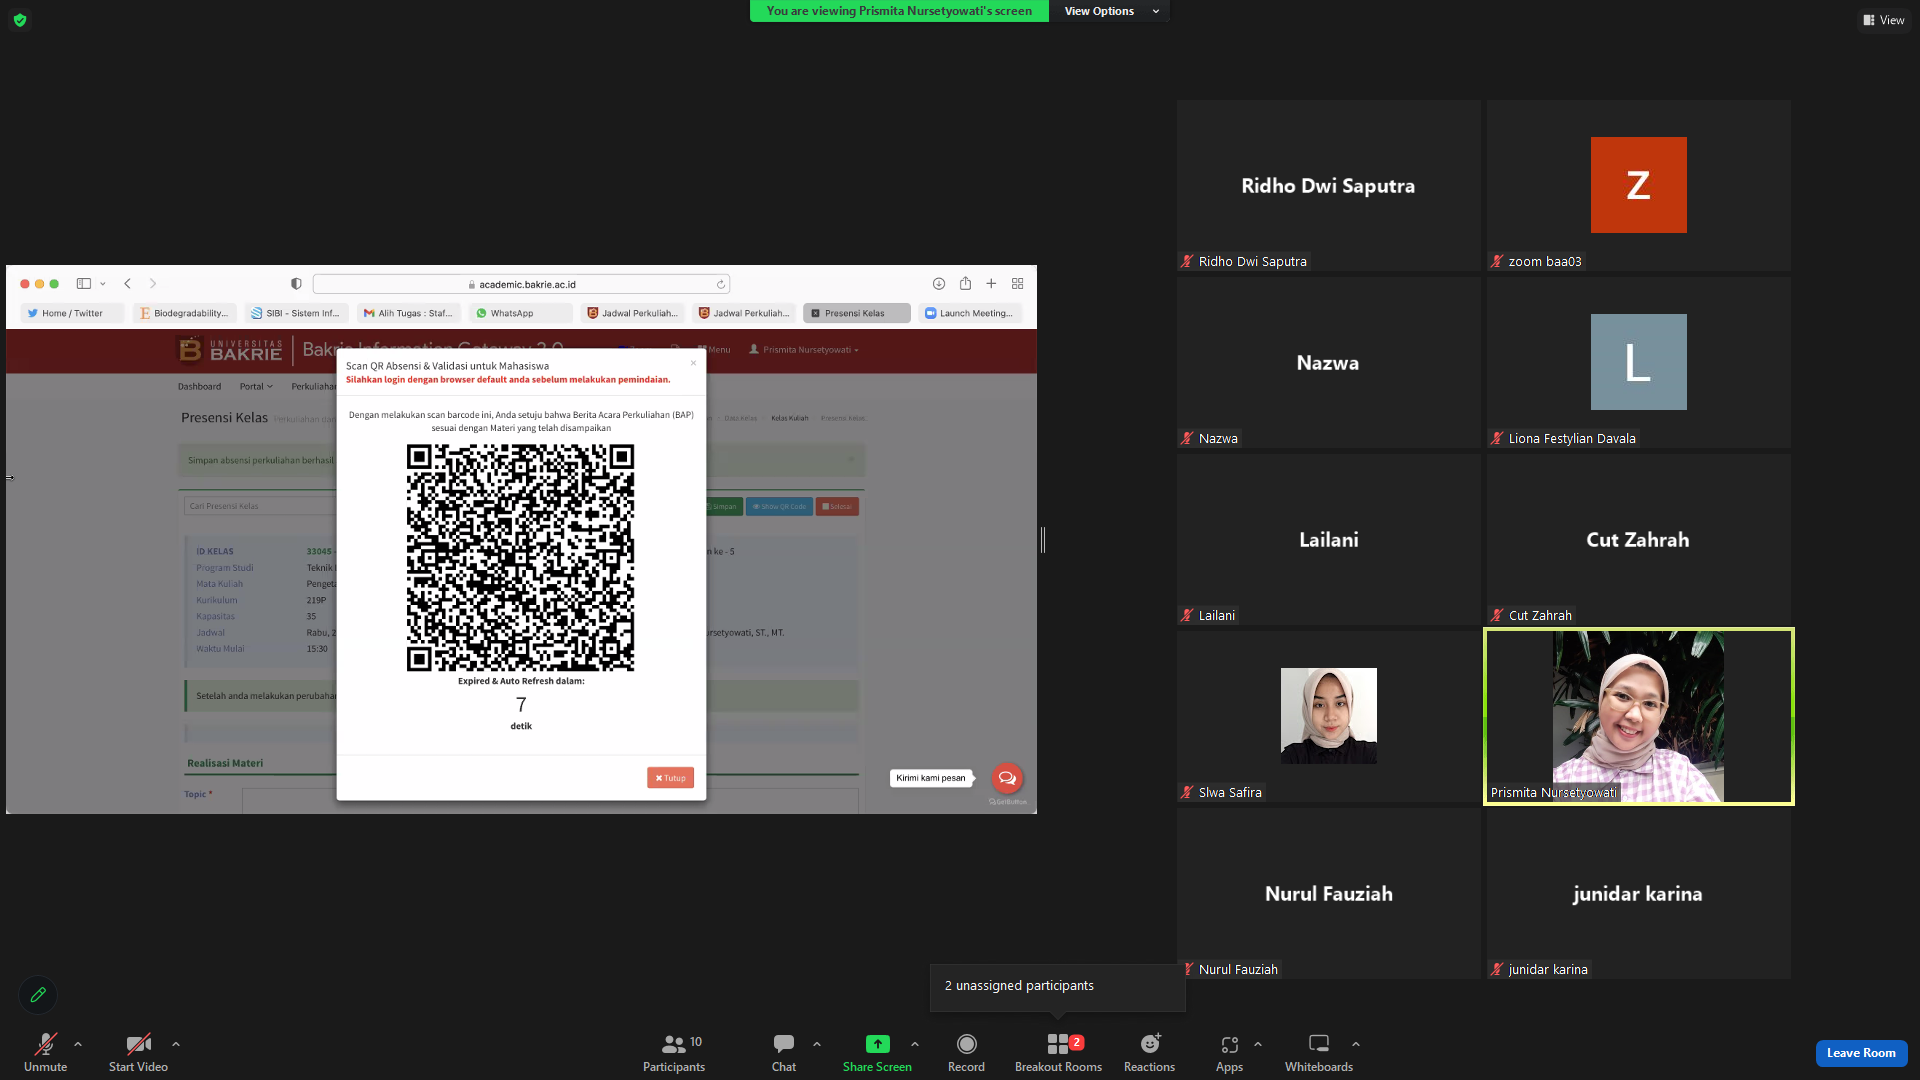The height and width of the screenshot is (1080, 1920).
Task: Select Prismita Nursetyowati's video tile
Action: click(x=1638, y=716)
